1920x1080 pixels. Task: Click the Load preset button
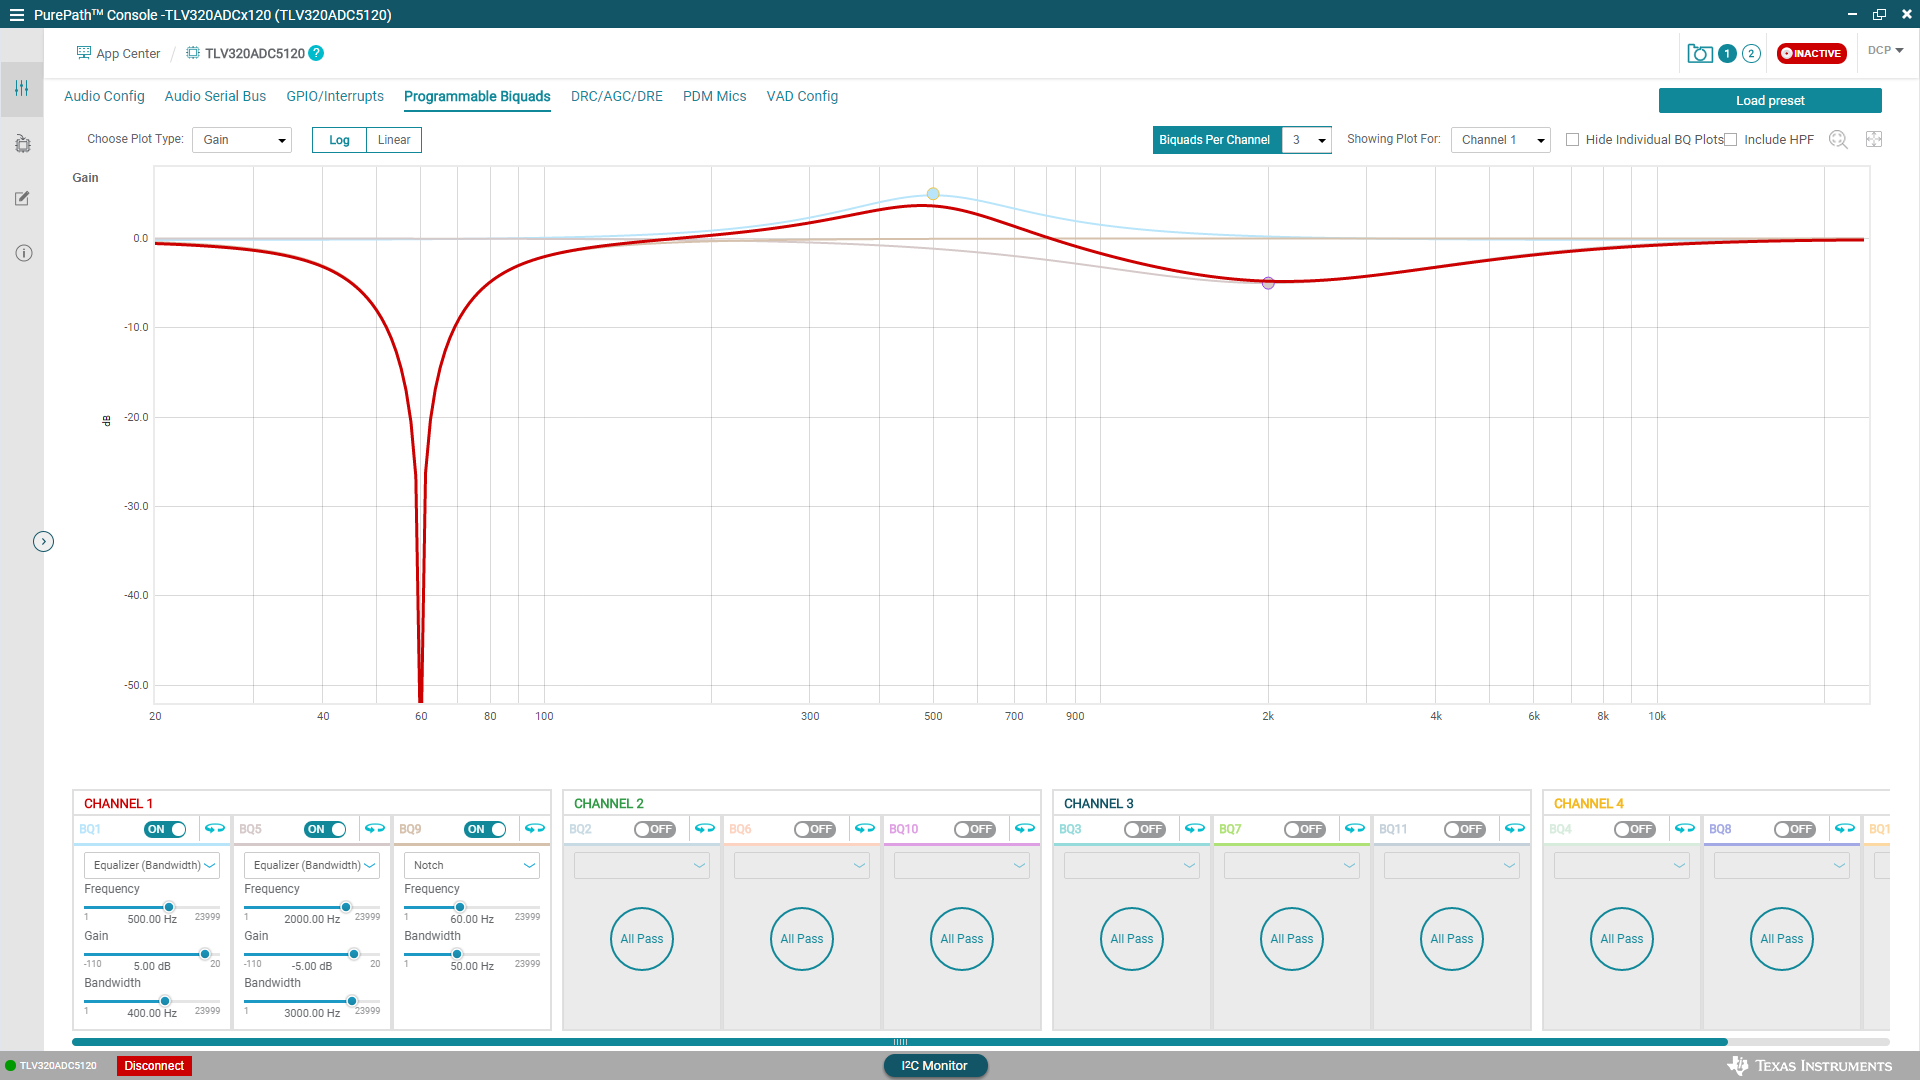point(1769,101)
